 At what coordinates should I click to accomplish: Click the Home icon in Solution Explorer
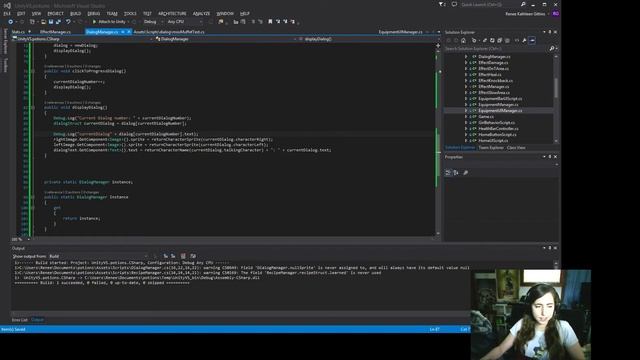click(x=463, y=40)
